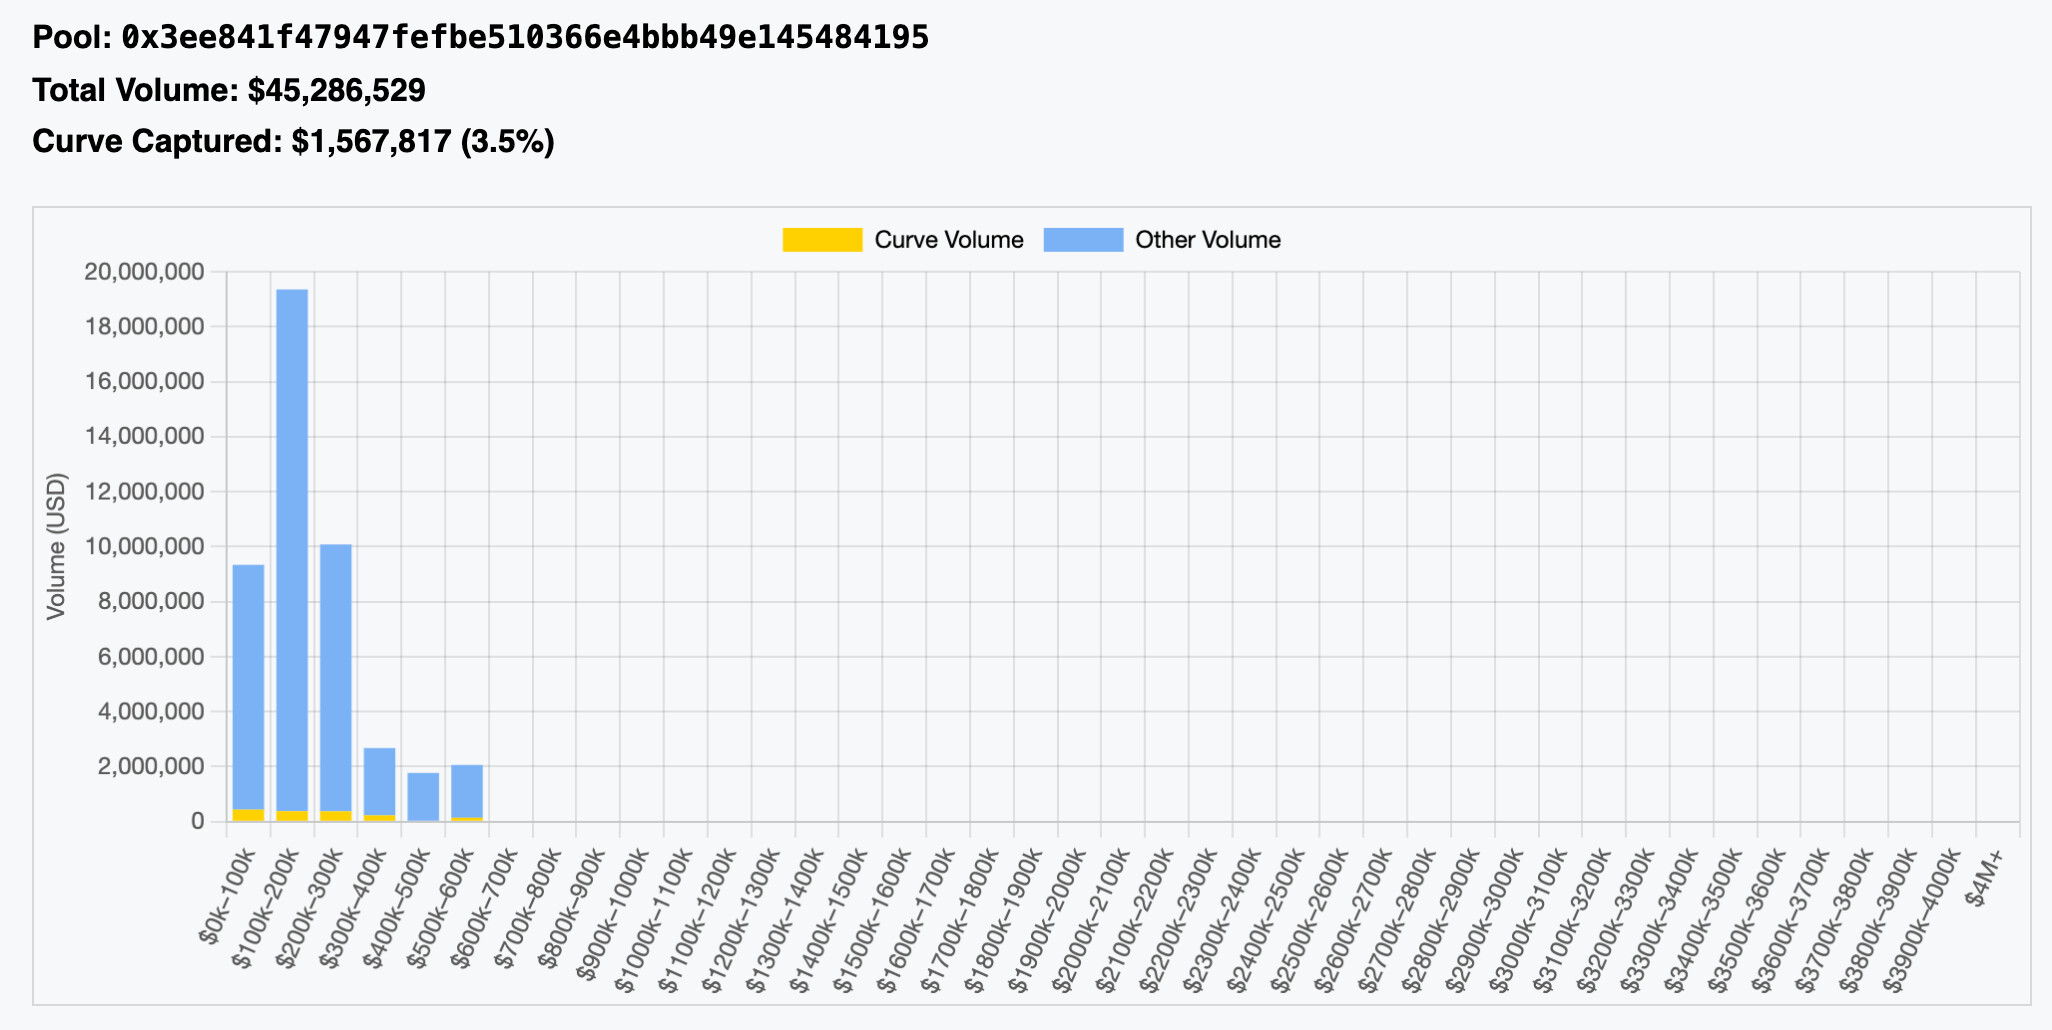Toggle the Other Volume legend label
The height and width of the screenshot is (1030, 2052).
click(x=1207, y=240)
